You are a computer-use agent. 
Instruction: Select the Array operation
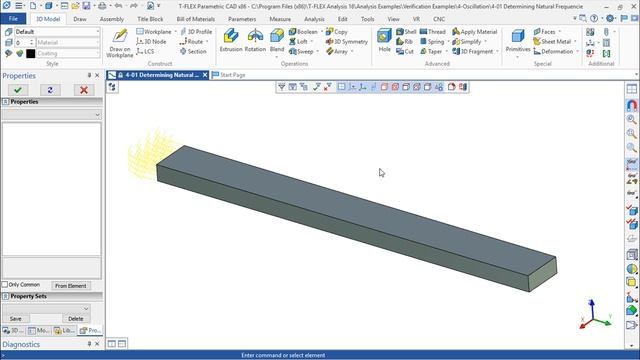tap(337, 51)
